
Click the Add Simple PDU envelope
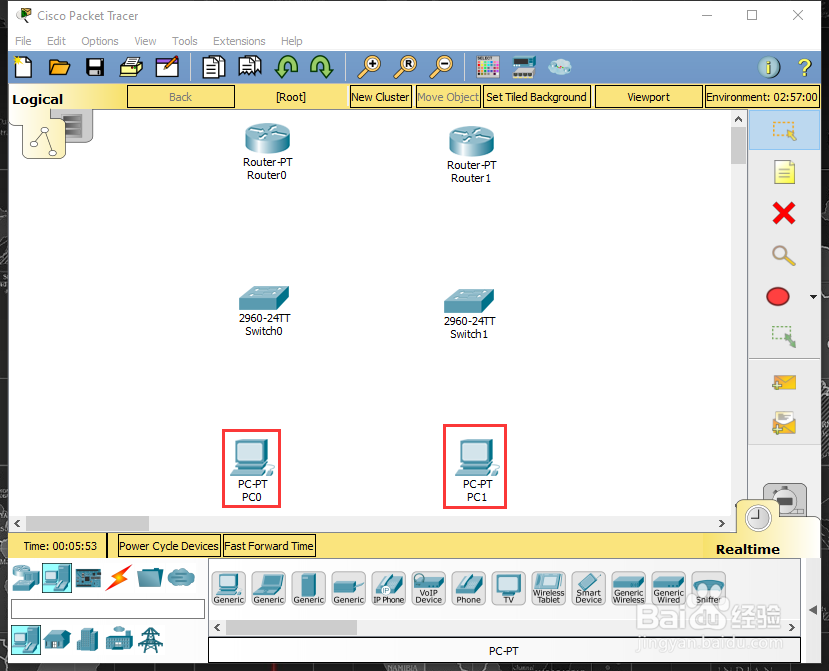tap(784, 382)
